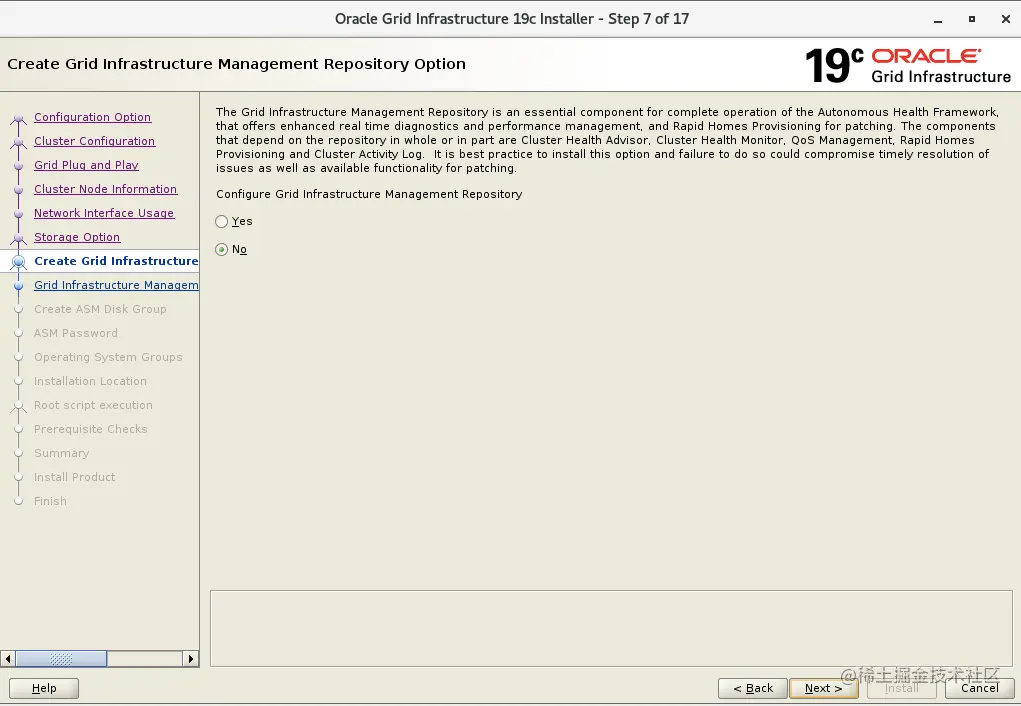Screen dimensions: 1021x706
Task: Click the Install Product step text
Action: 74,477
